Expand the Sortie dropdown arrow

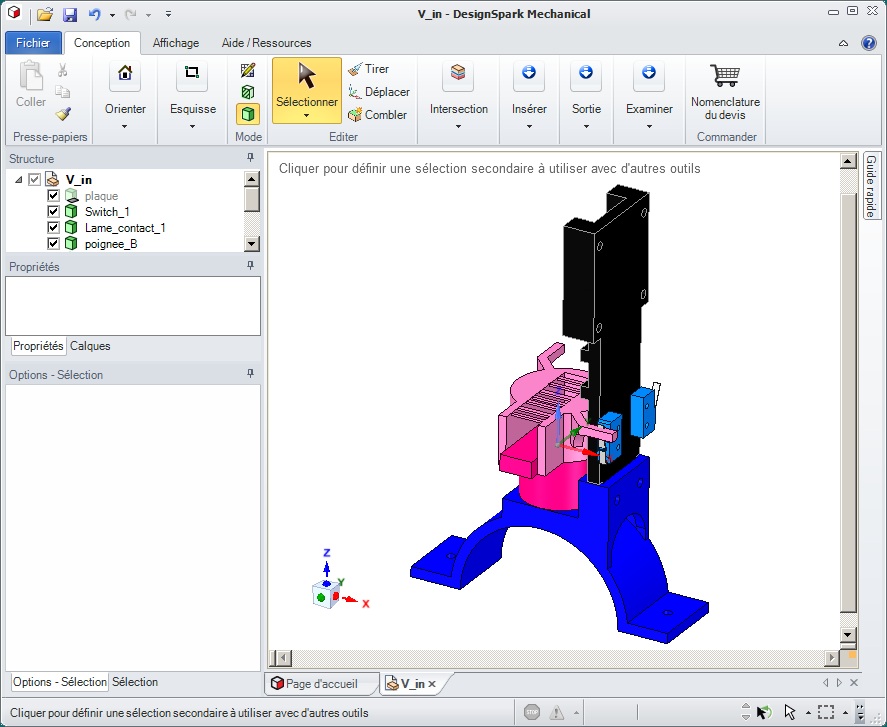[587, 126]
